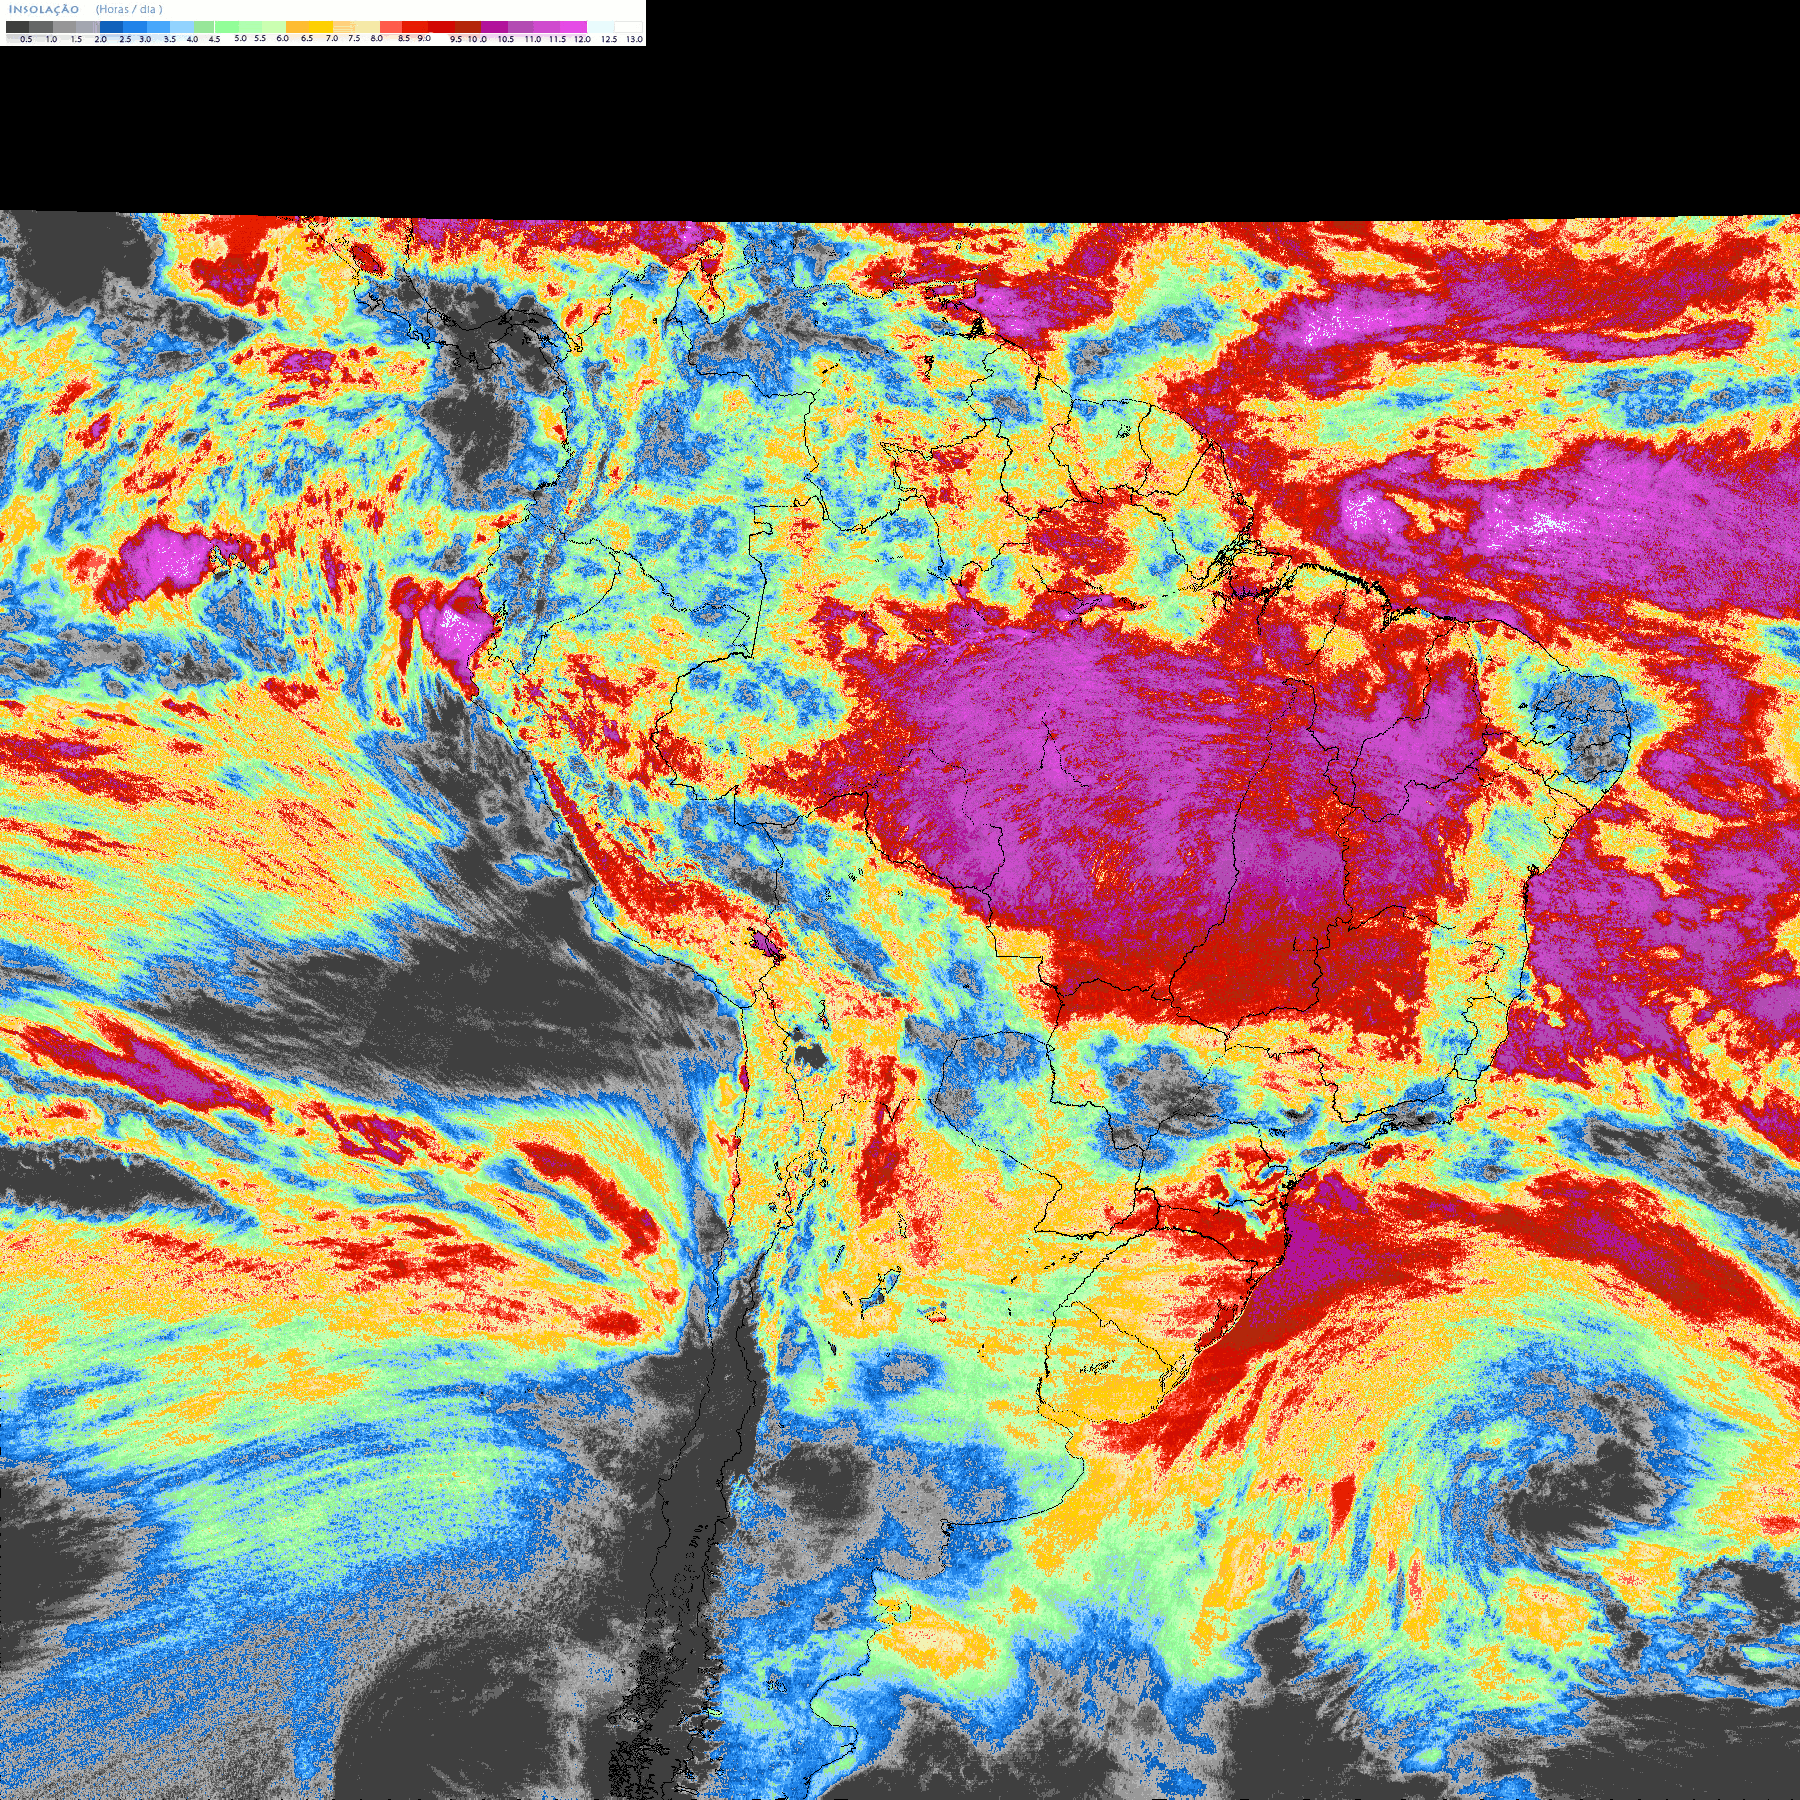Click the 8.5 legend value
This screenshot has width=1800, height=1800.
(404, 38)
